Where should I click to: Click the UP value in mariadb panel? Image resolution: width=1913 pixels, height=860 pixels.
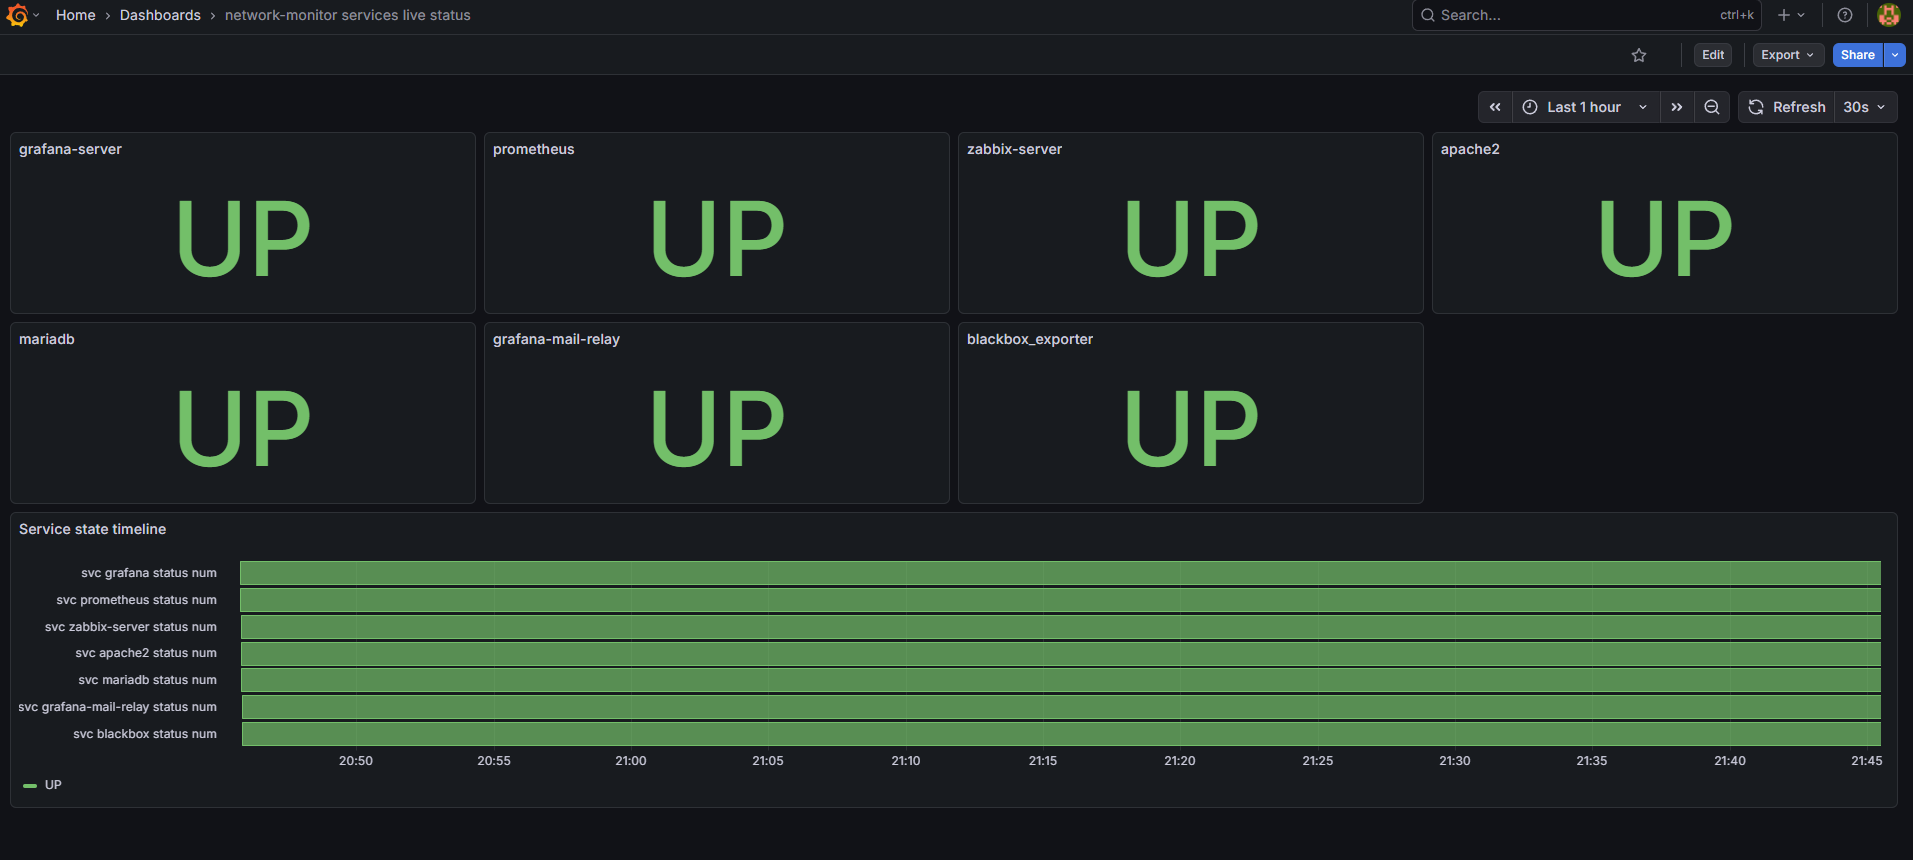coord(243,428)
